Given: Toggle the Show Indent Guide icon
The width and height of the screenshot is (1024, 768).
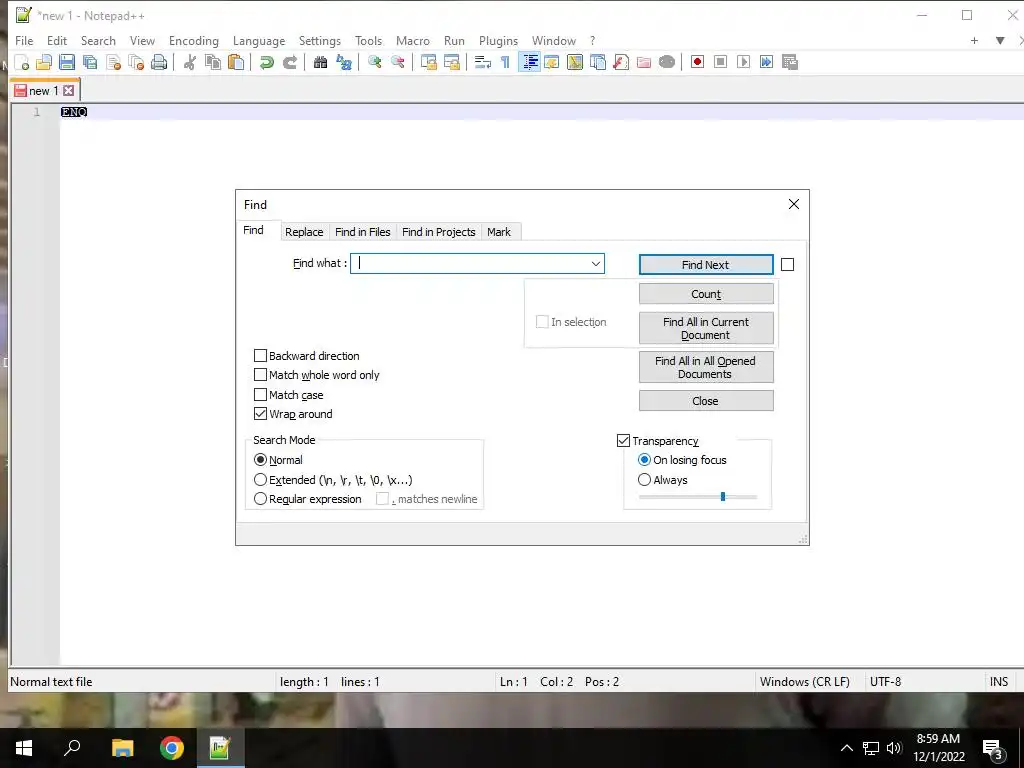Looking at the screenshot, I should pos(529,62).
